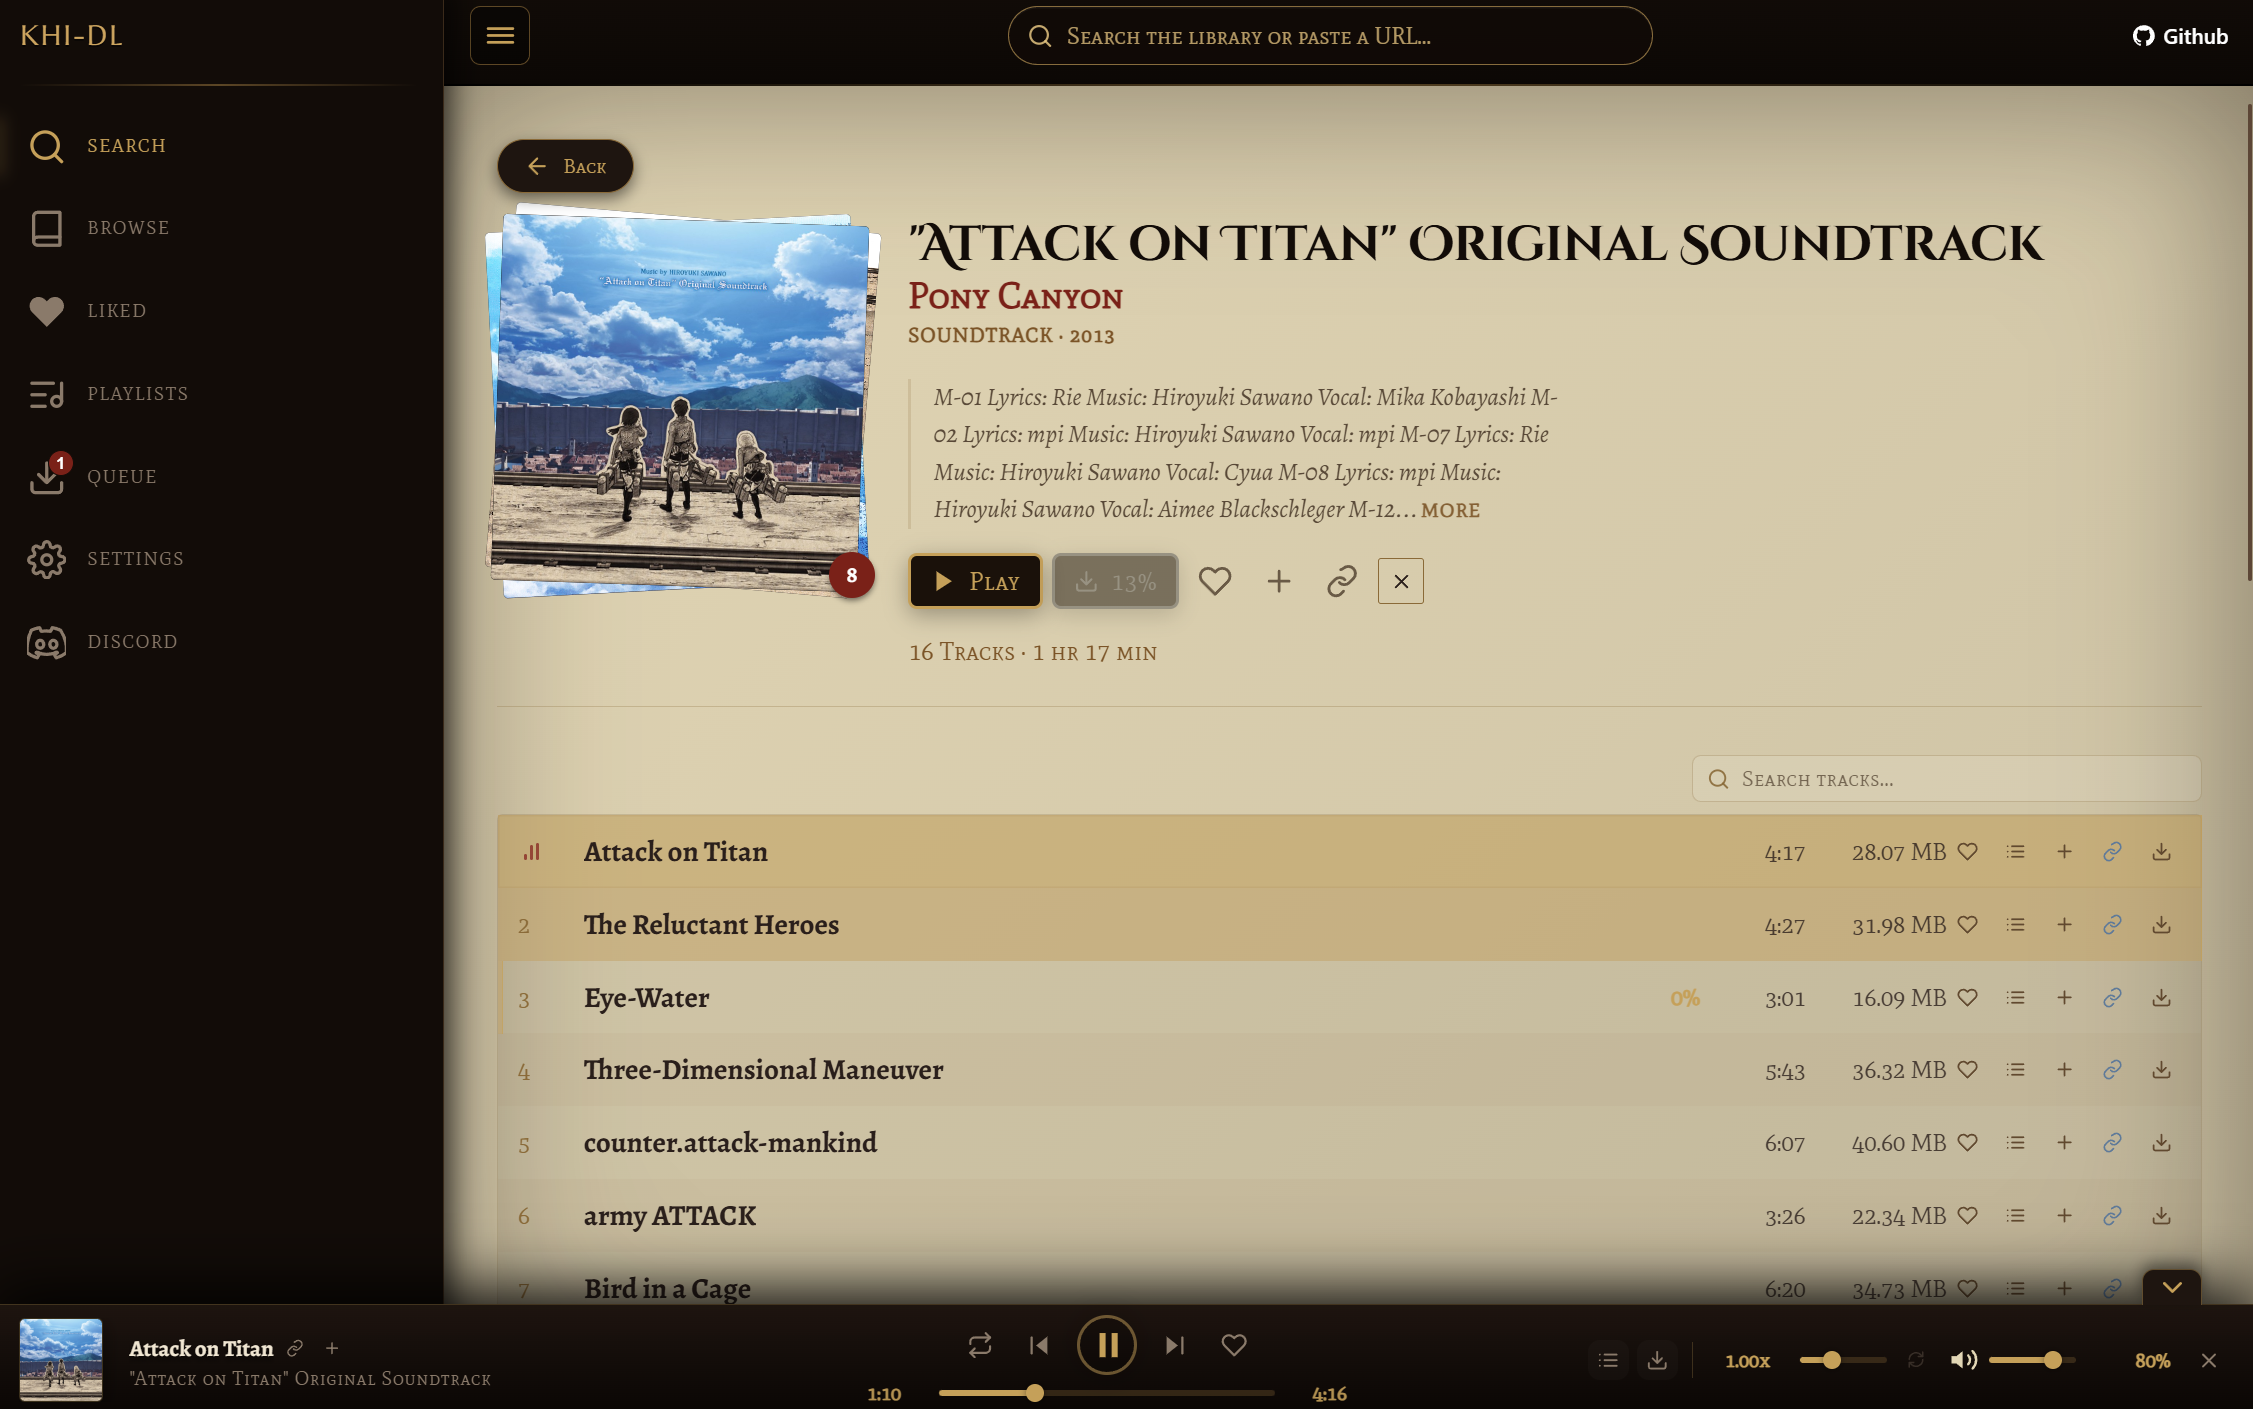The width and height of the screenshot is (2253, 1409).
Task: Toggle repeat mode in player
Action: coord(980,1346)
